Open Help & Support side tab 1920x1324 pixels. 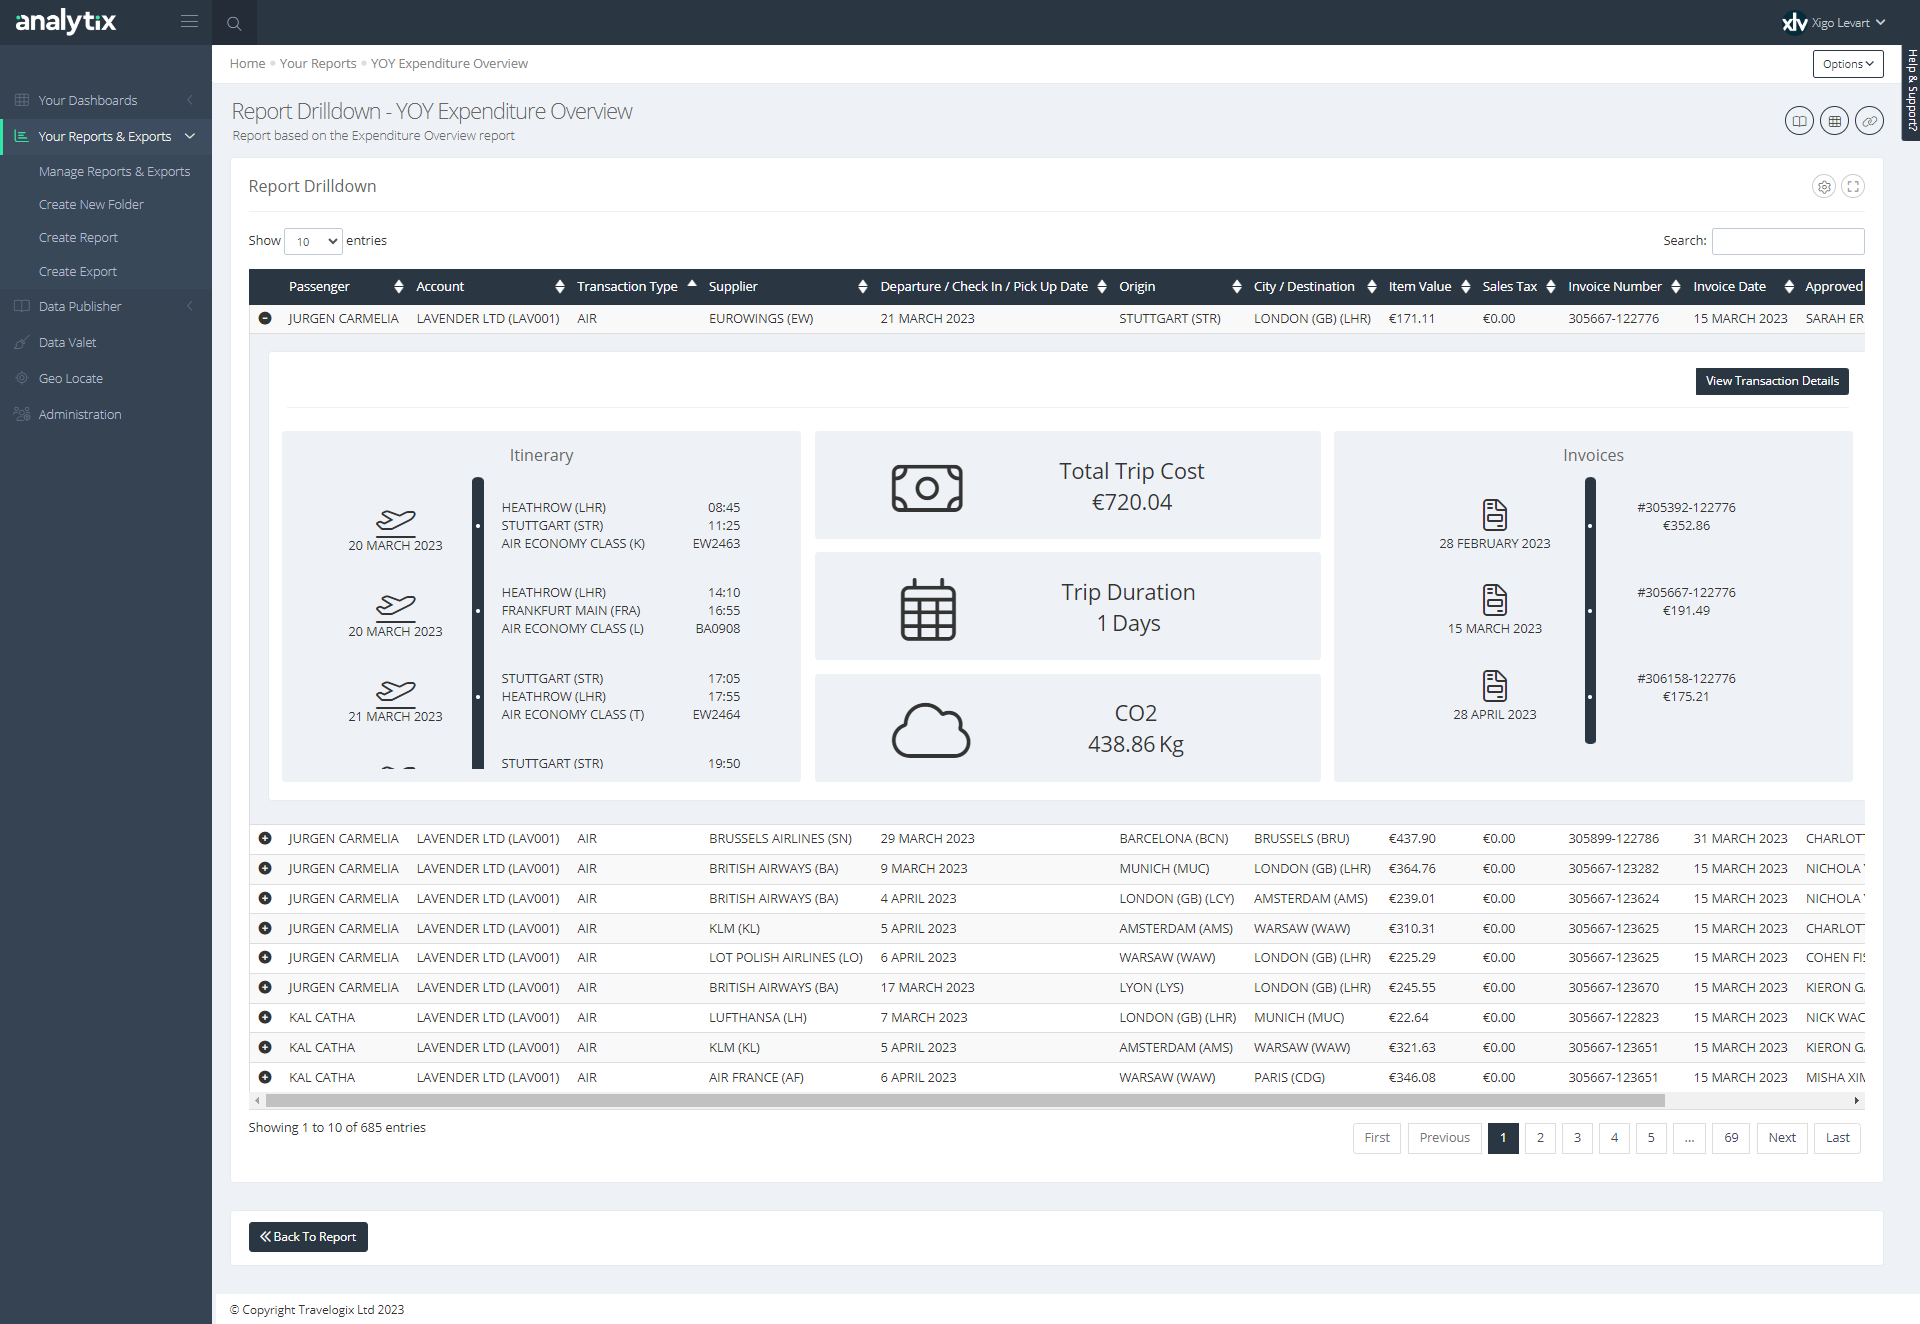click(1911, 92)
